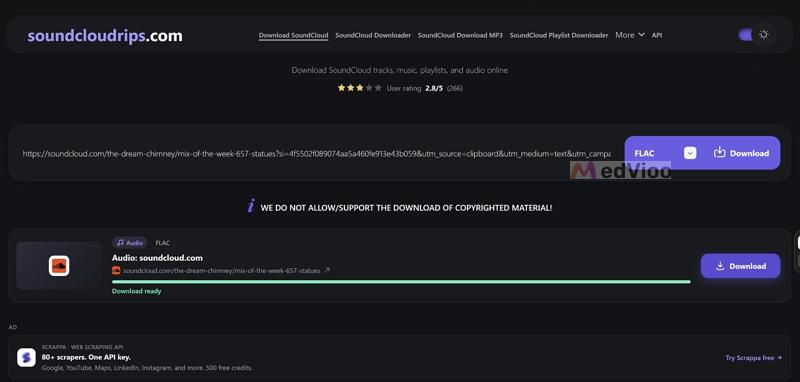Open the soundcloud.com/the-dream-chimney track link

point(221,270)
